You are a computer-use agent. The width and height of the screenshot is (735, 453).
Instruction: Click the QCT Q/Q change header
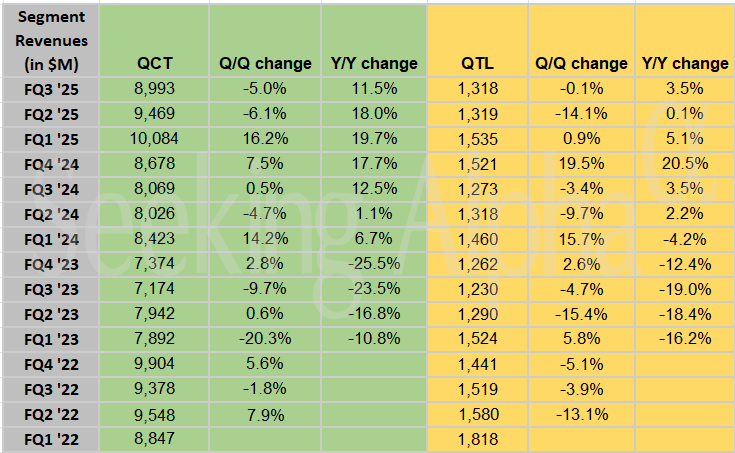[265, 63]
